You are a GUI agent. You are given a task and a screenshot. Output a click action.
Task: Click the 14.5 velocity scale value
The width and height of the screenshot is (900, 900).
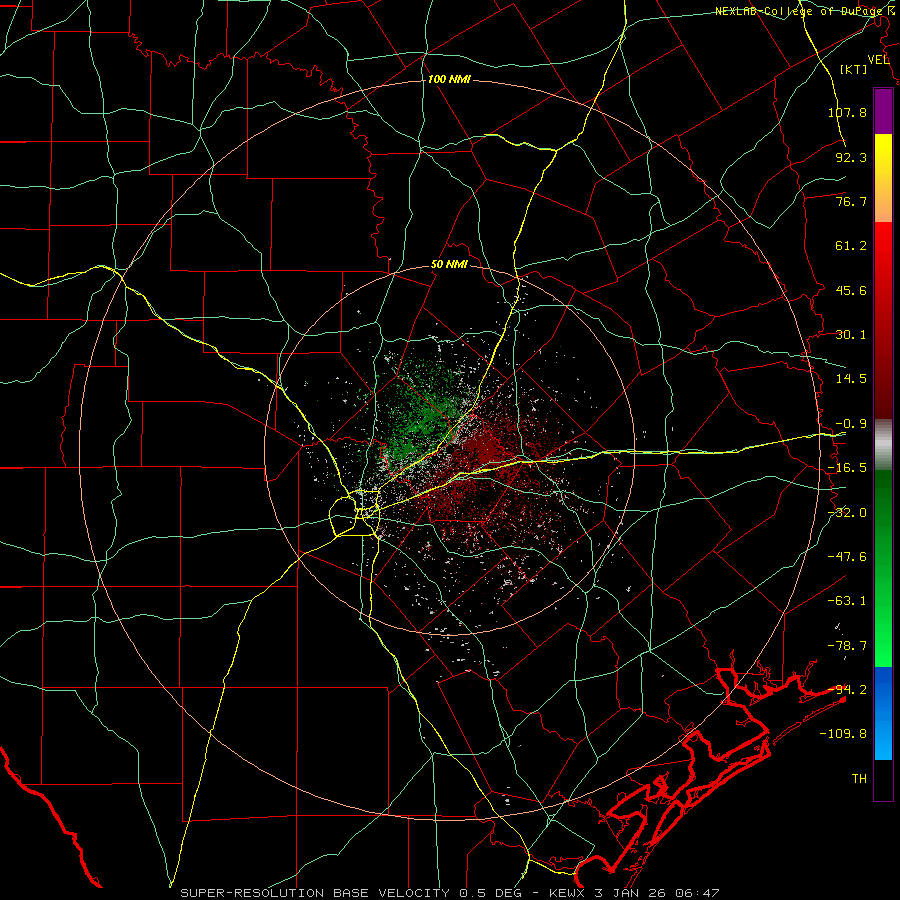click(851, 379)
